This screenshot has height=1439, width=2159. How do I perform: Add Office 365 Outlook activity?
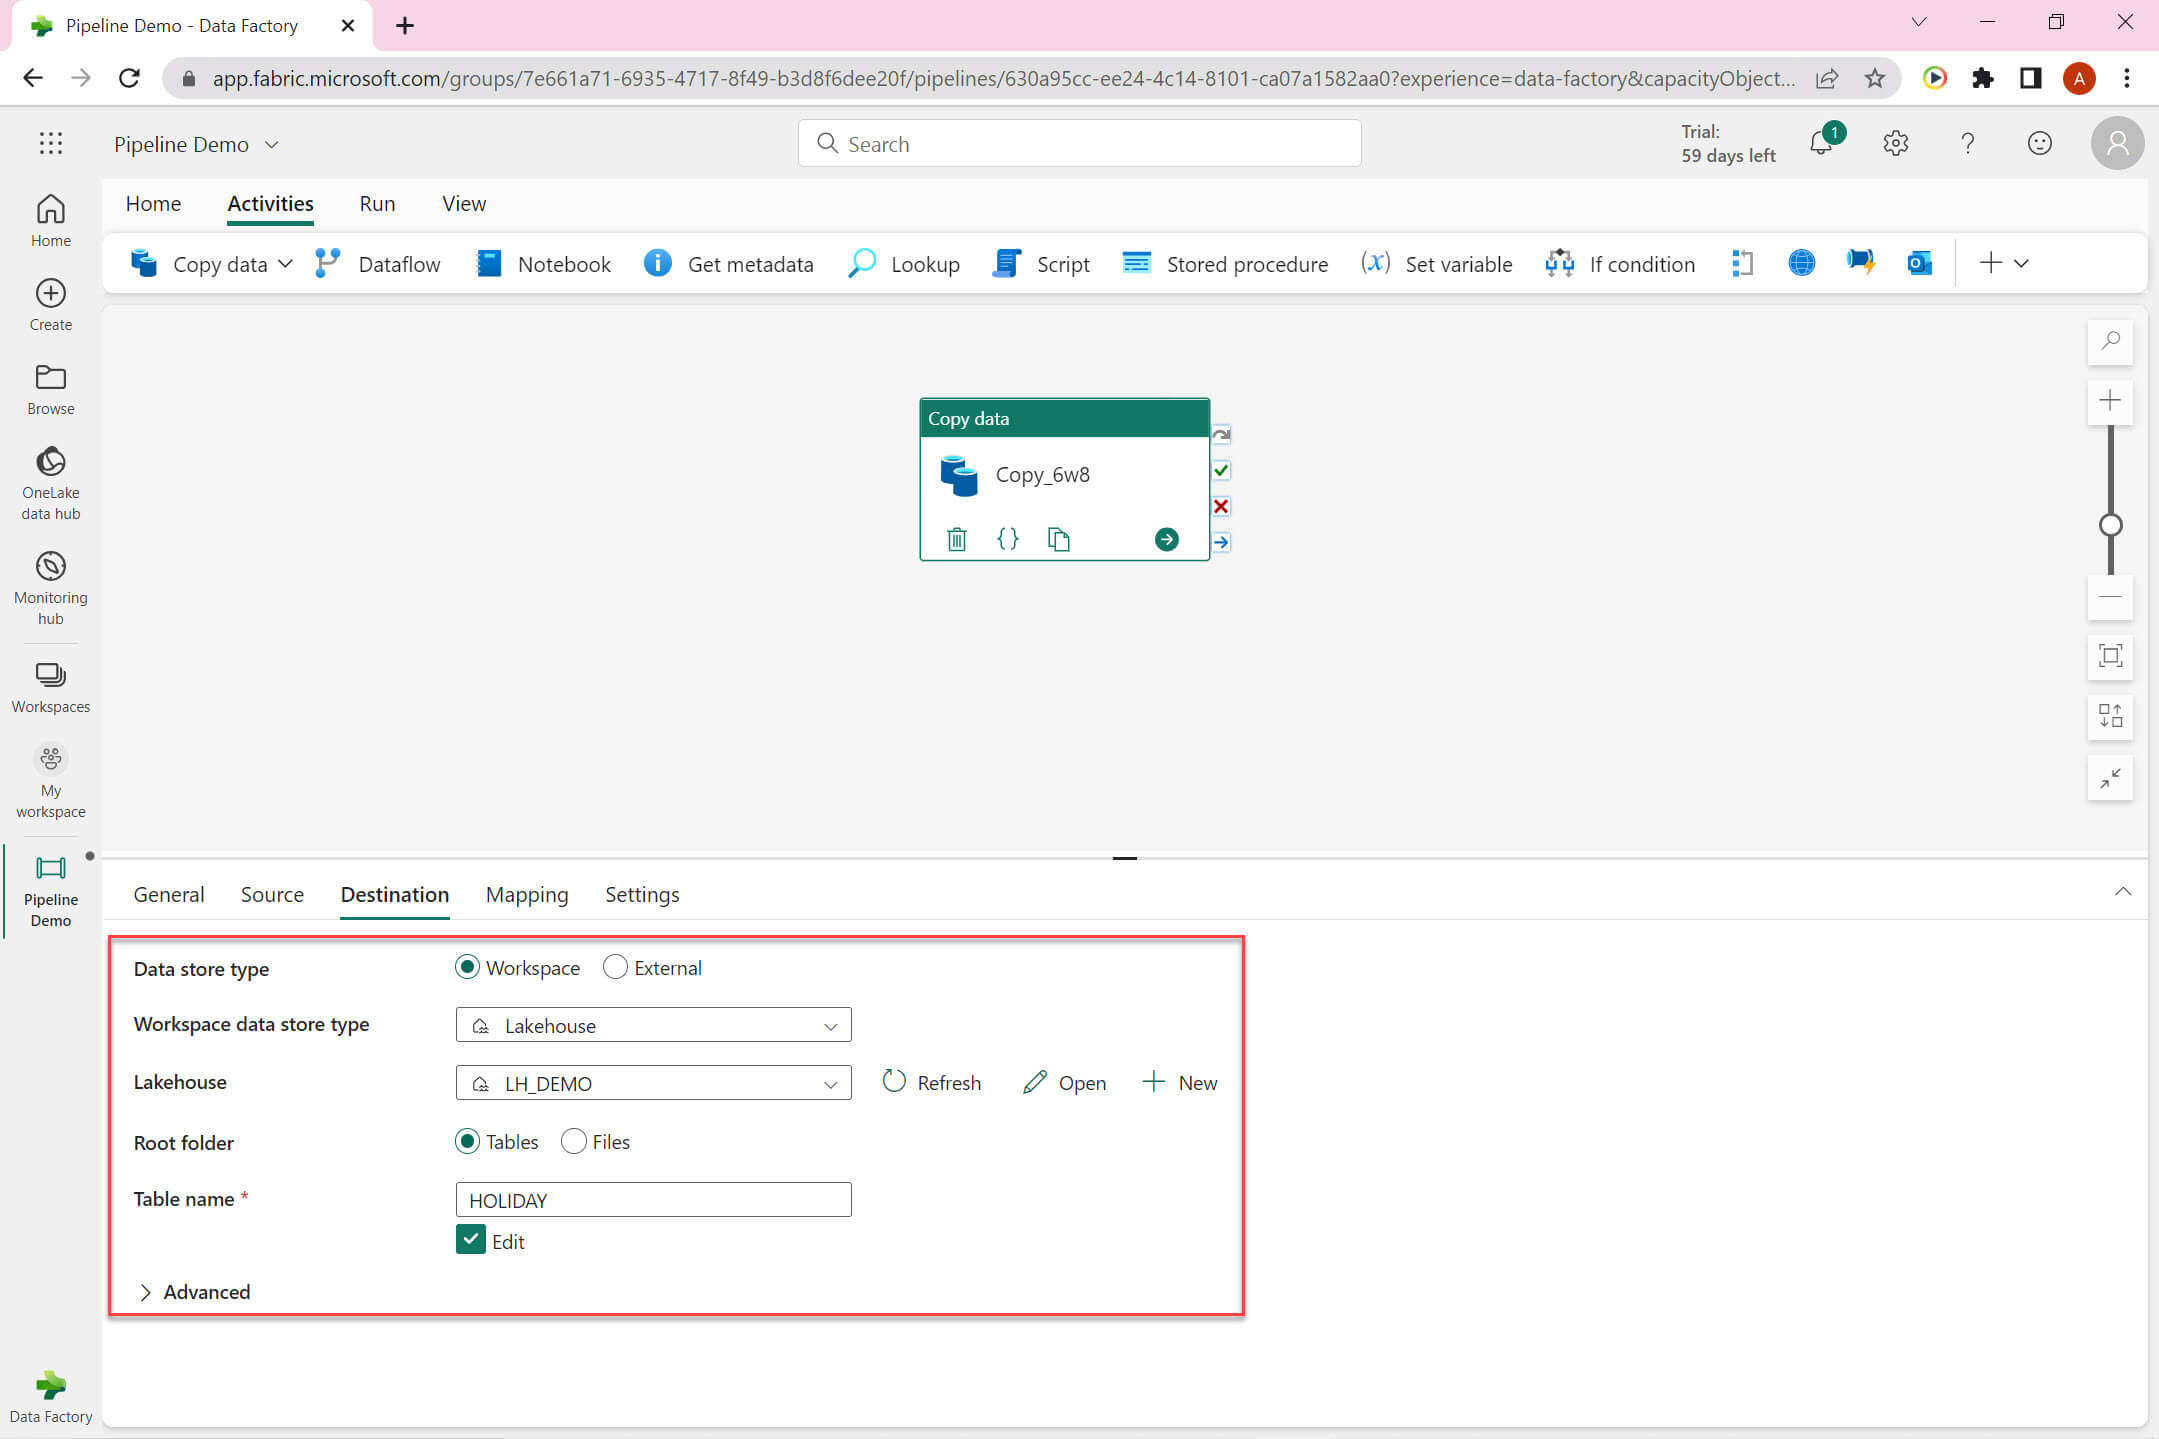(1918, 263)
